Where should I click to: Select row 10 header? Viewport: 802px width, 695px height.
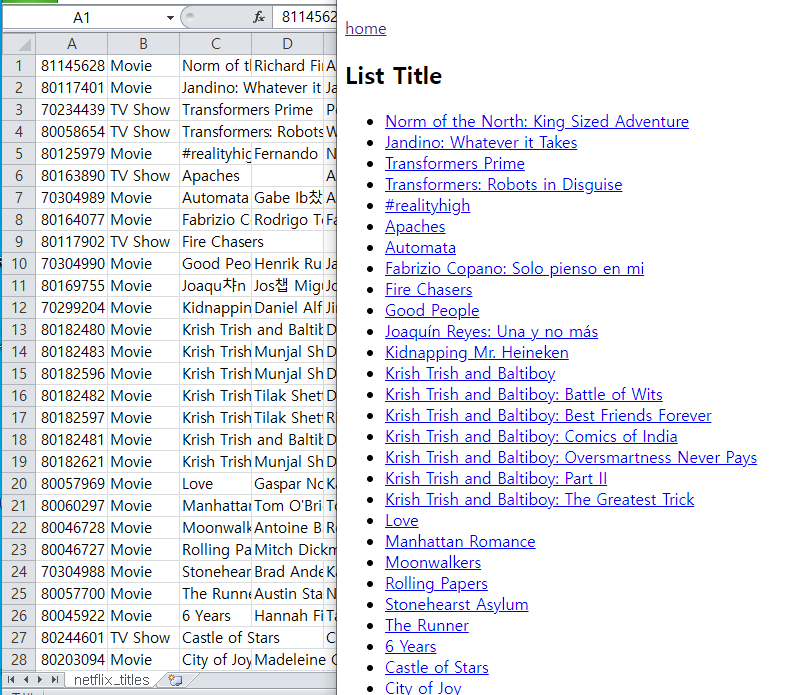(19, 264)
